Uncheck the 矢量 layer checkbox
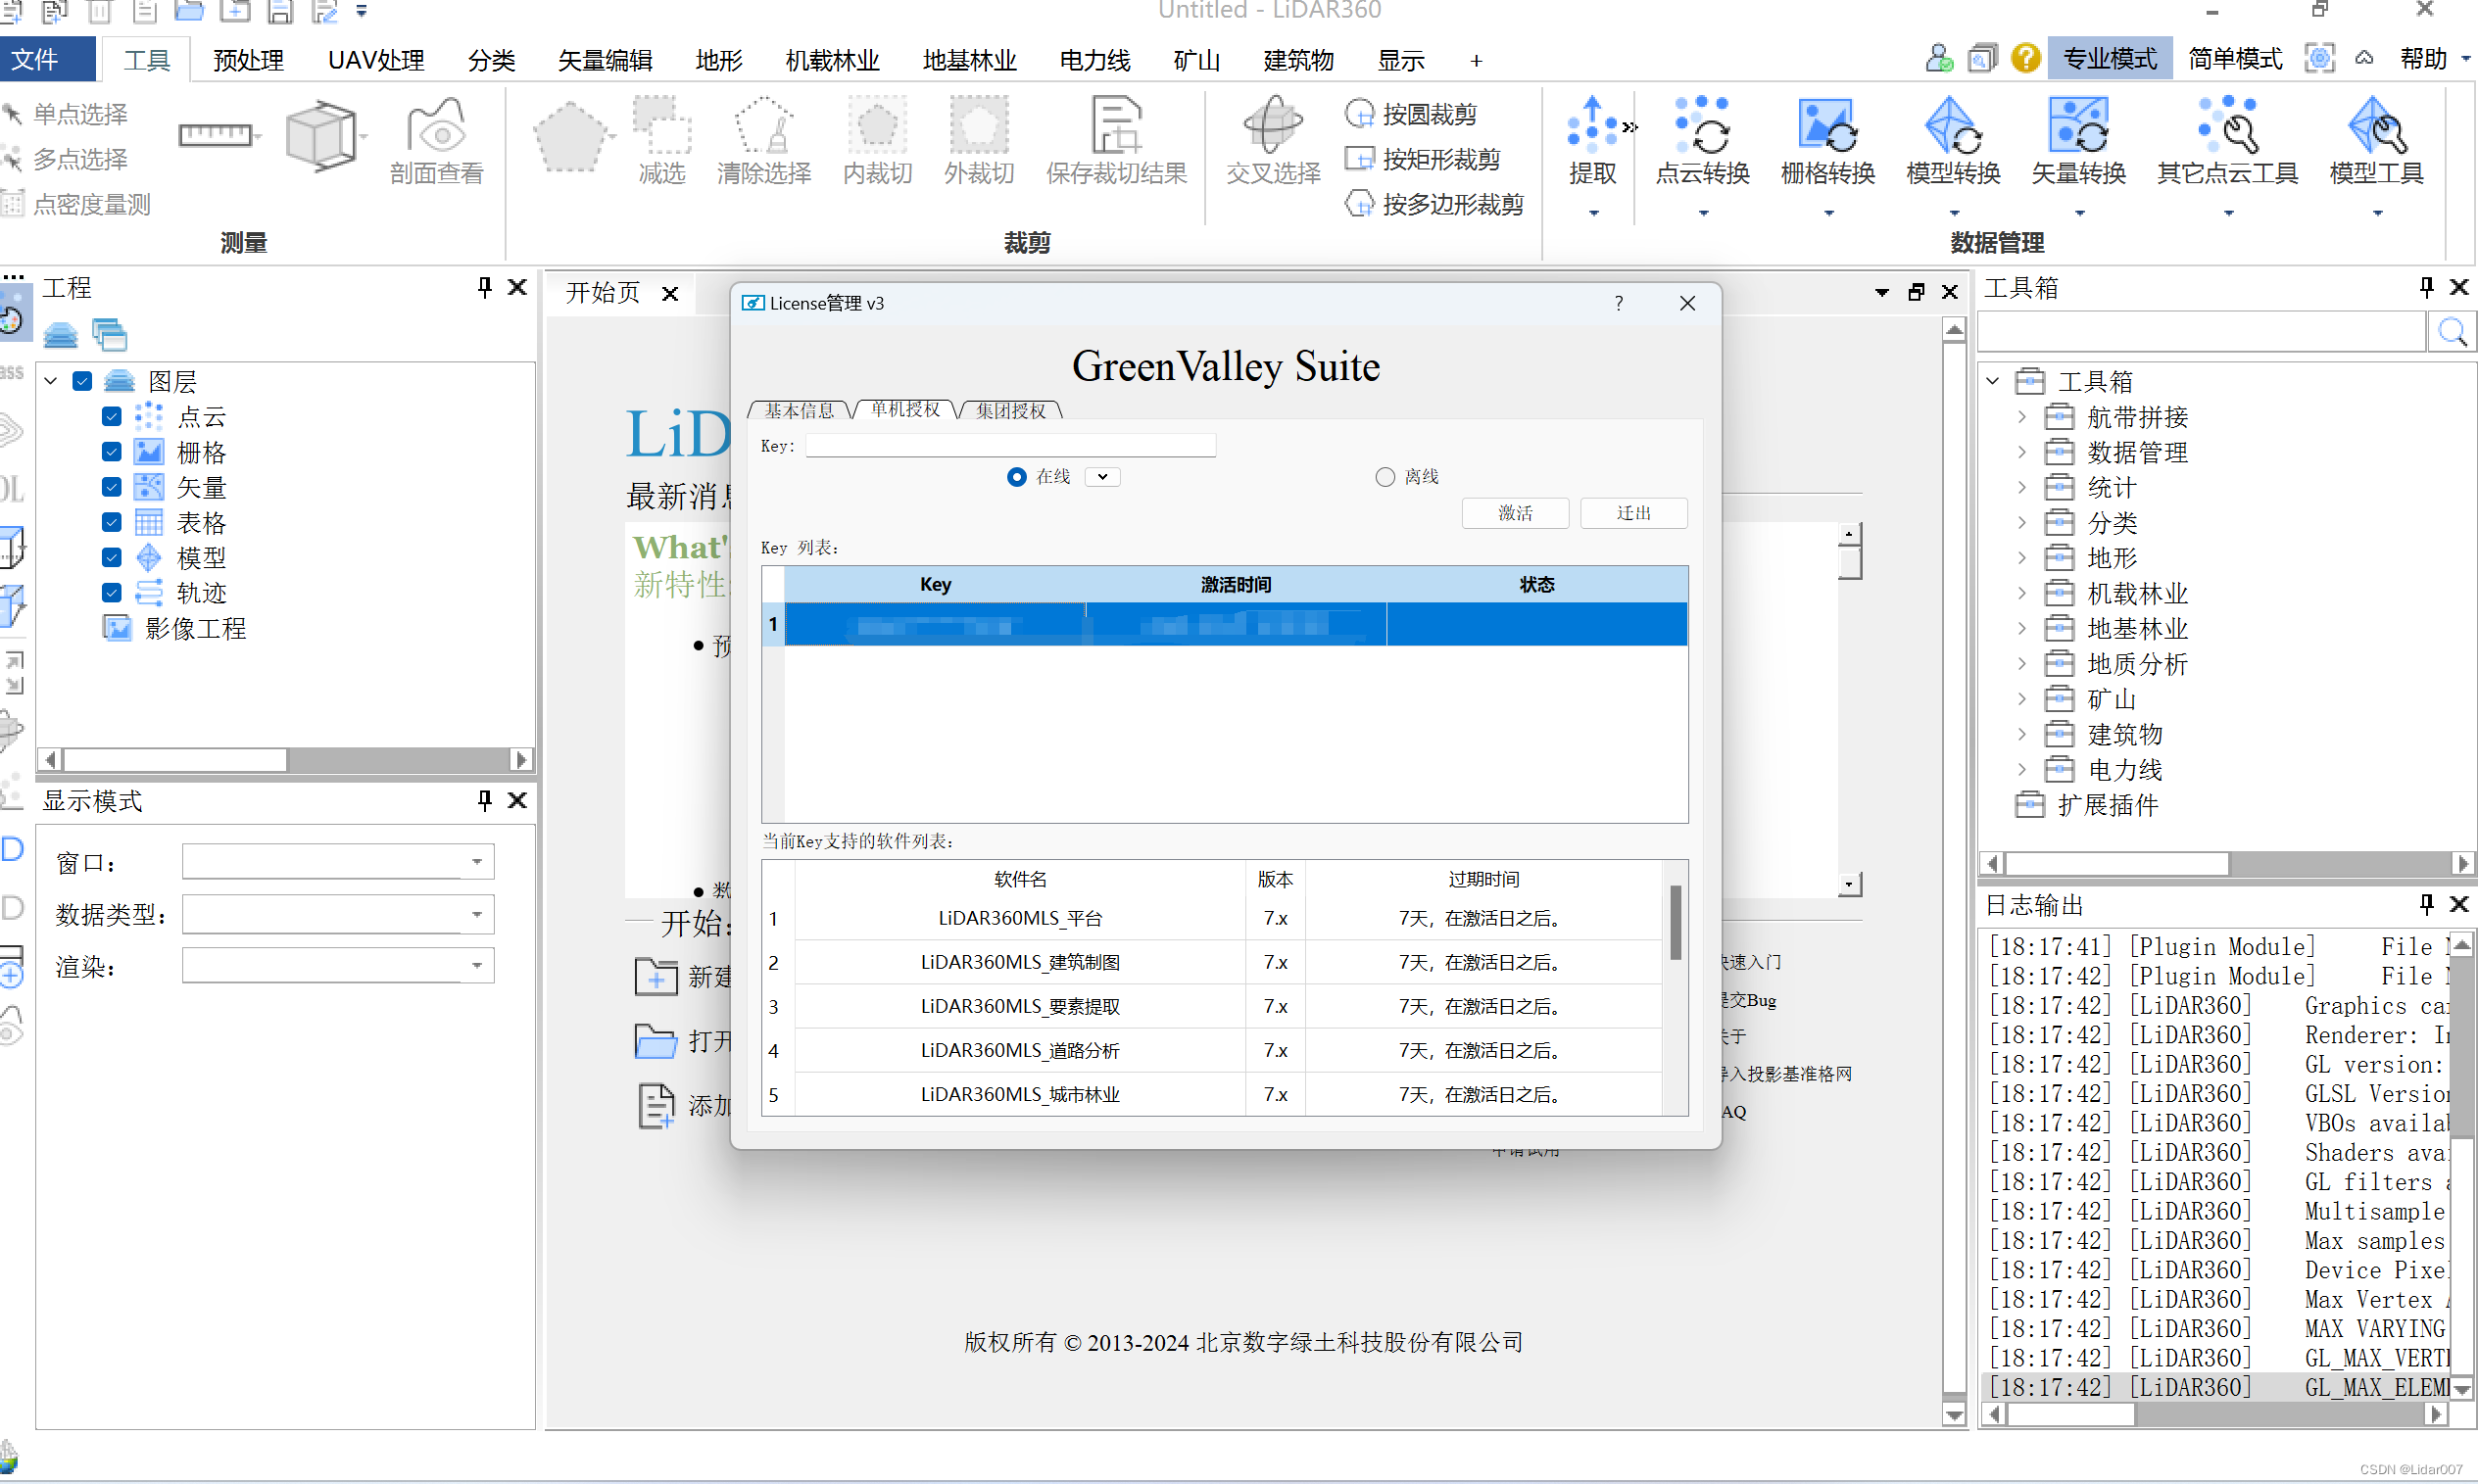Viewport: 2478px width, 1484px height. (112, 487)
